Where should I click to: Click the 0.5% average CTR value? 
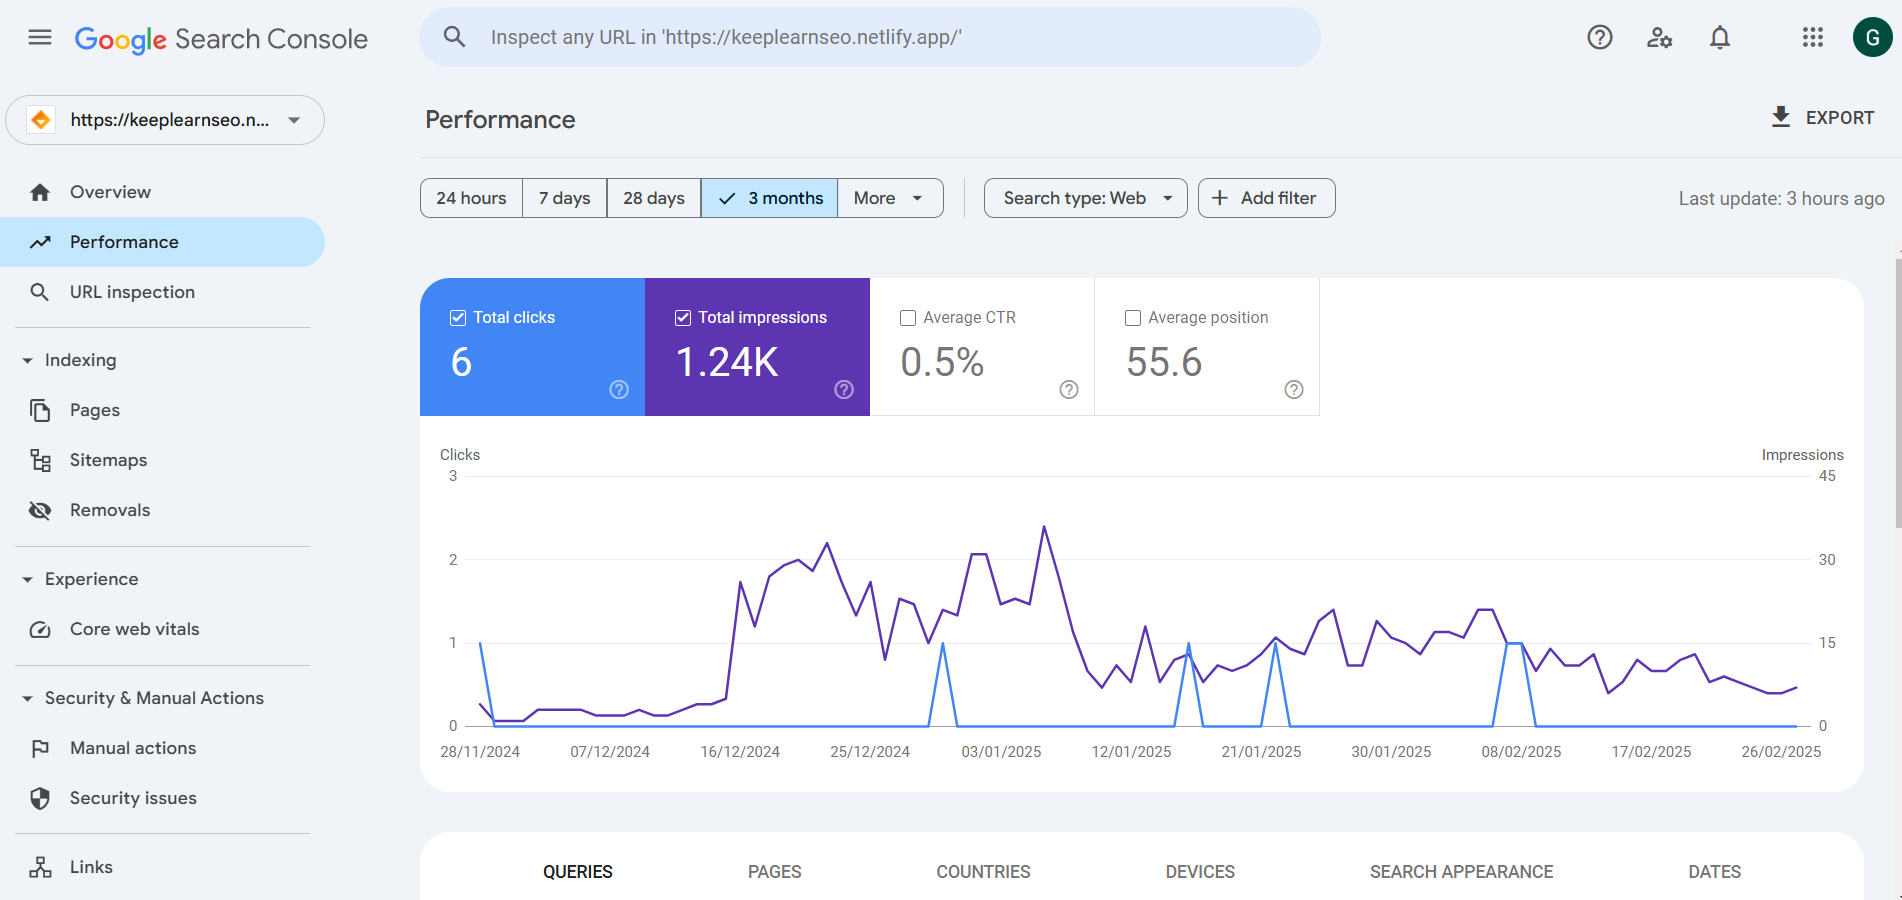[942, 362]
